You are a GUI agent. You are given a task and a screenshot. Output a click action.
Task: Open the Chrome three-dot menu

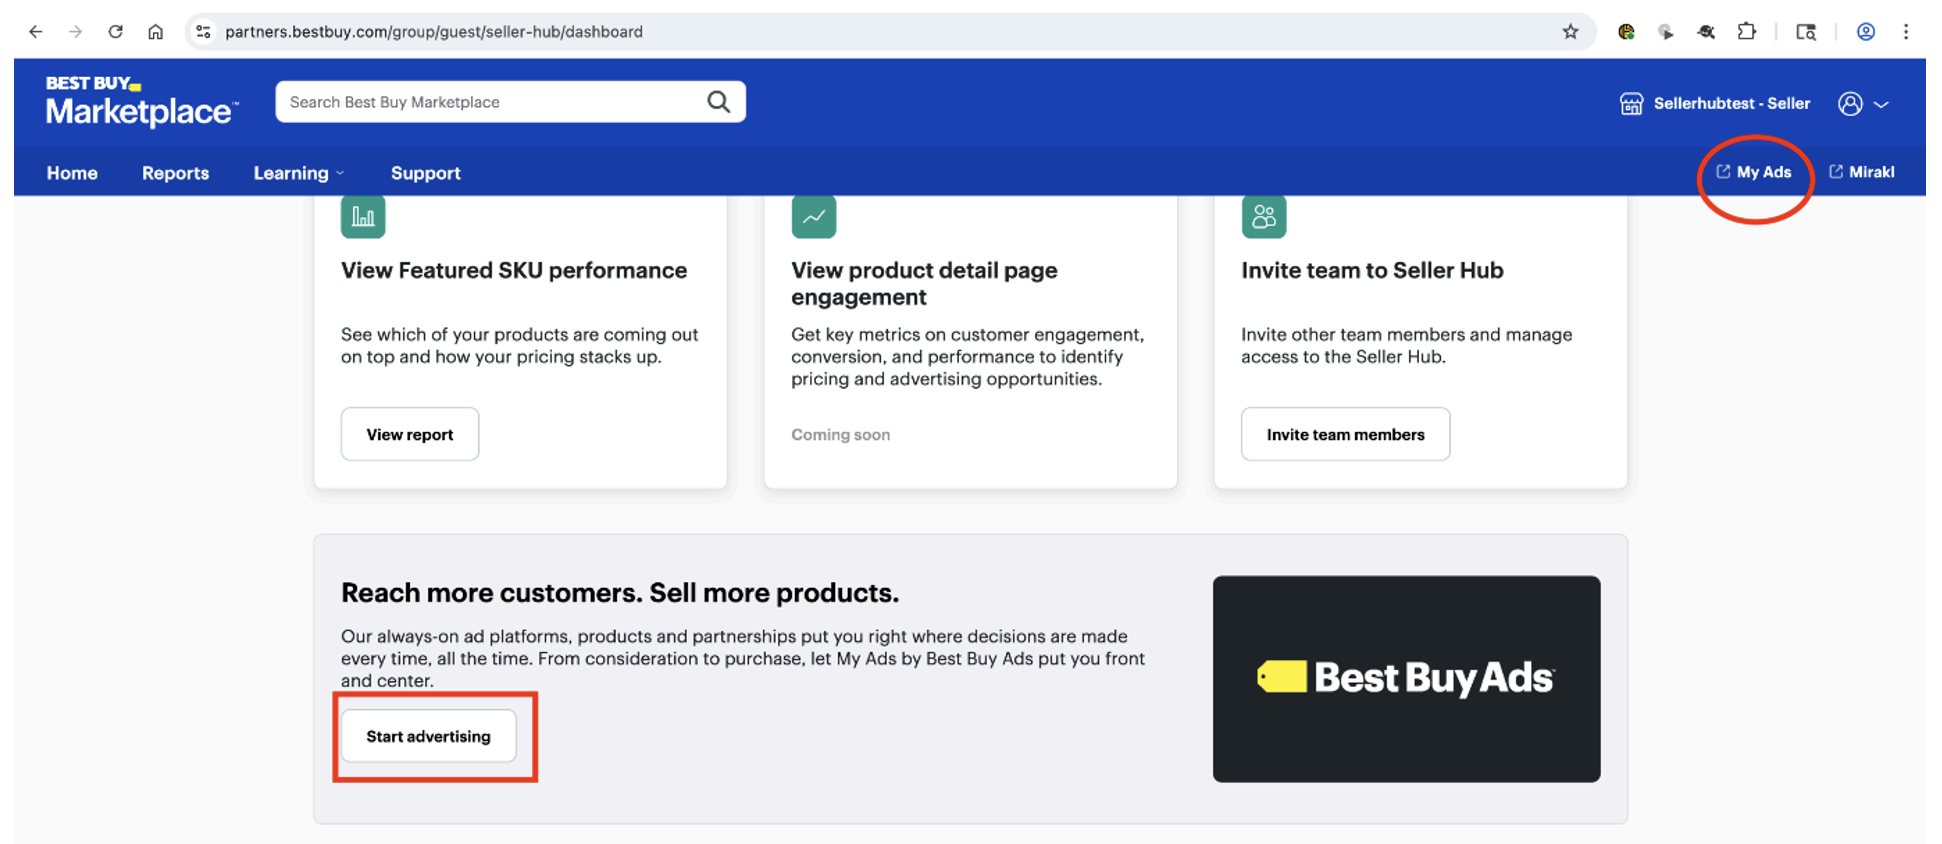(1906, 32)
